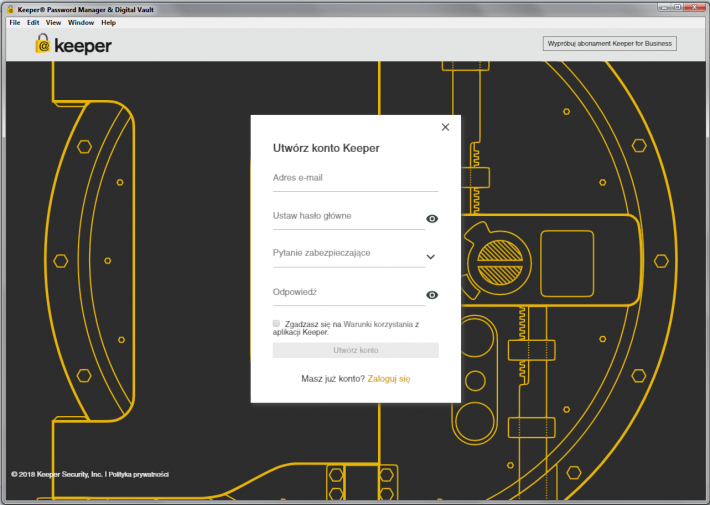The height and width of the screenshot is (505, 710).
Task: Tick the Warunki korzystania agreement checkbox
Action: click(x=276, y=323)
